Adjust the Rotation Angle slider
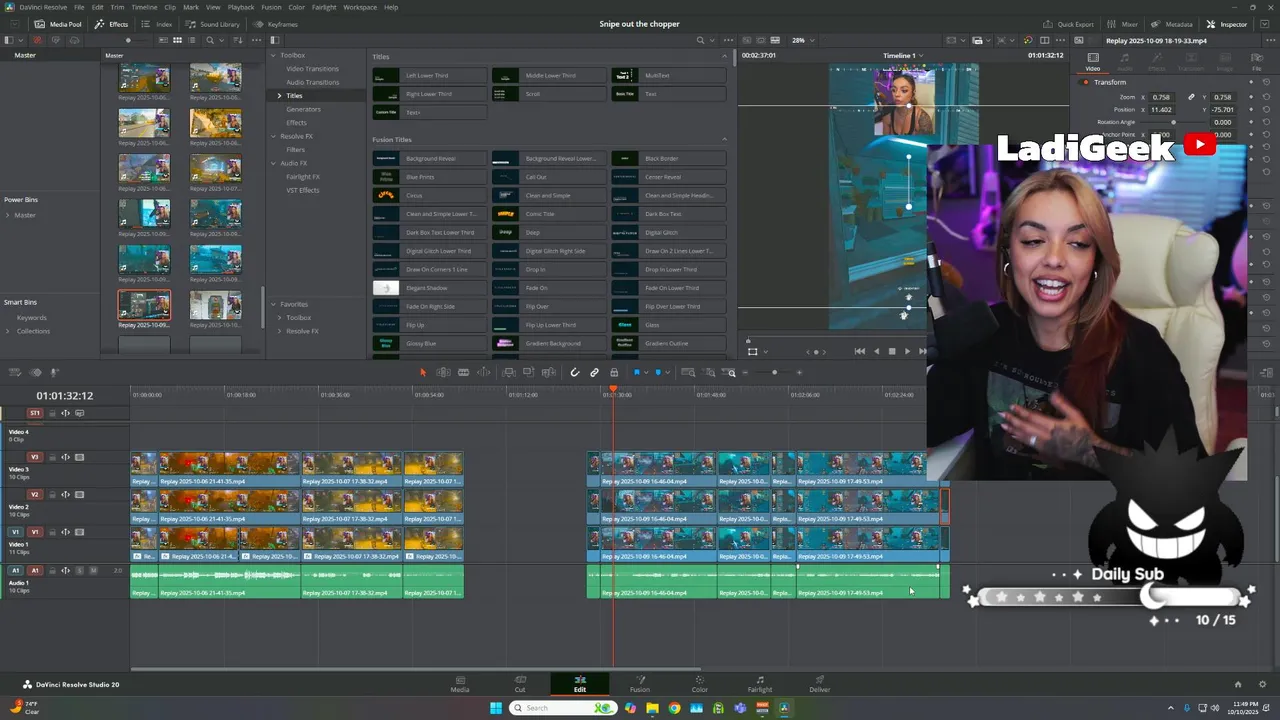The height and width of the screenshot is (720, 1280). (x=1173, y=122)
